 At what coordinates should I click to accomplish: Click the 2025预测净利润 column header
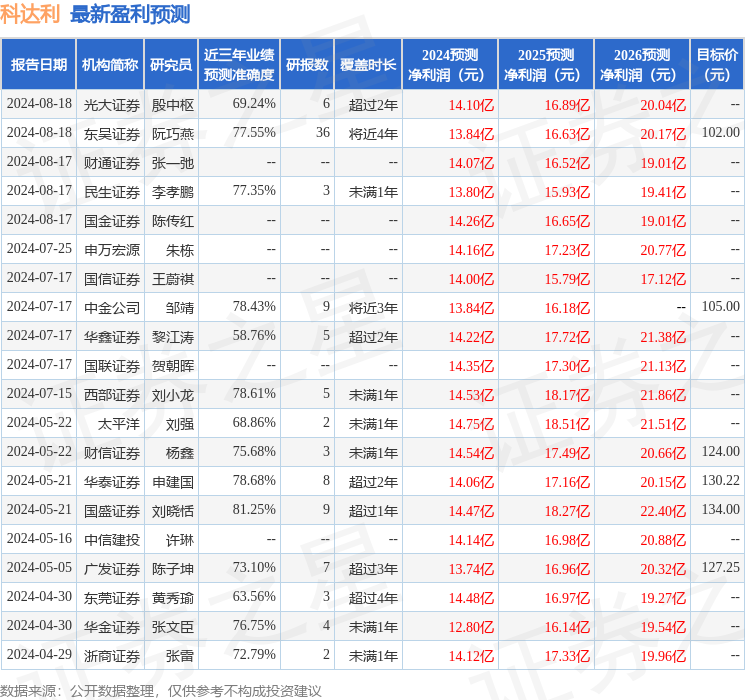[546, 65]
